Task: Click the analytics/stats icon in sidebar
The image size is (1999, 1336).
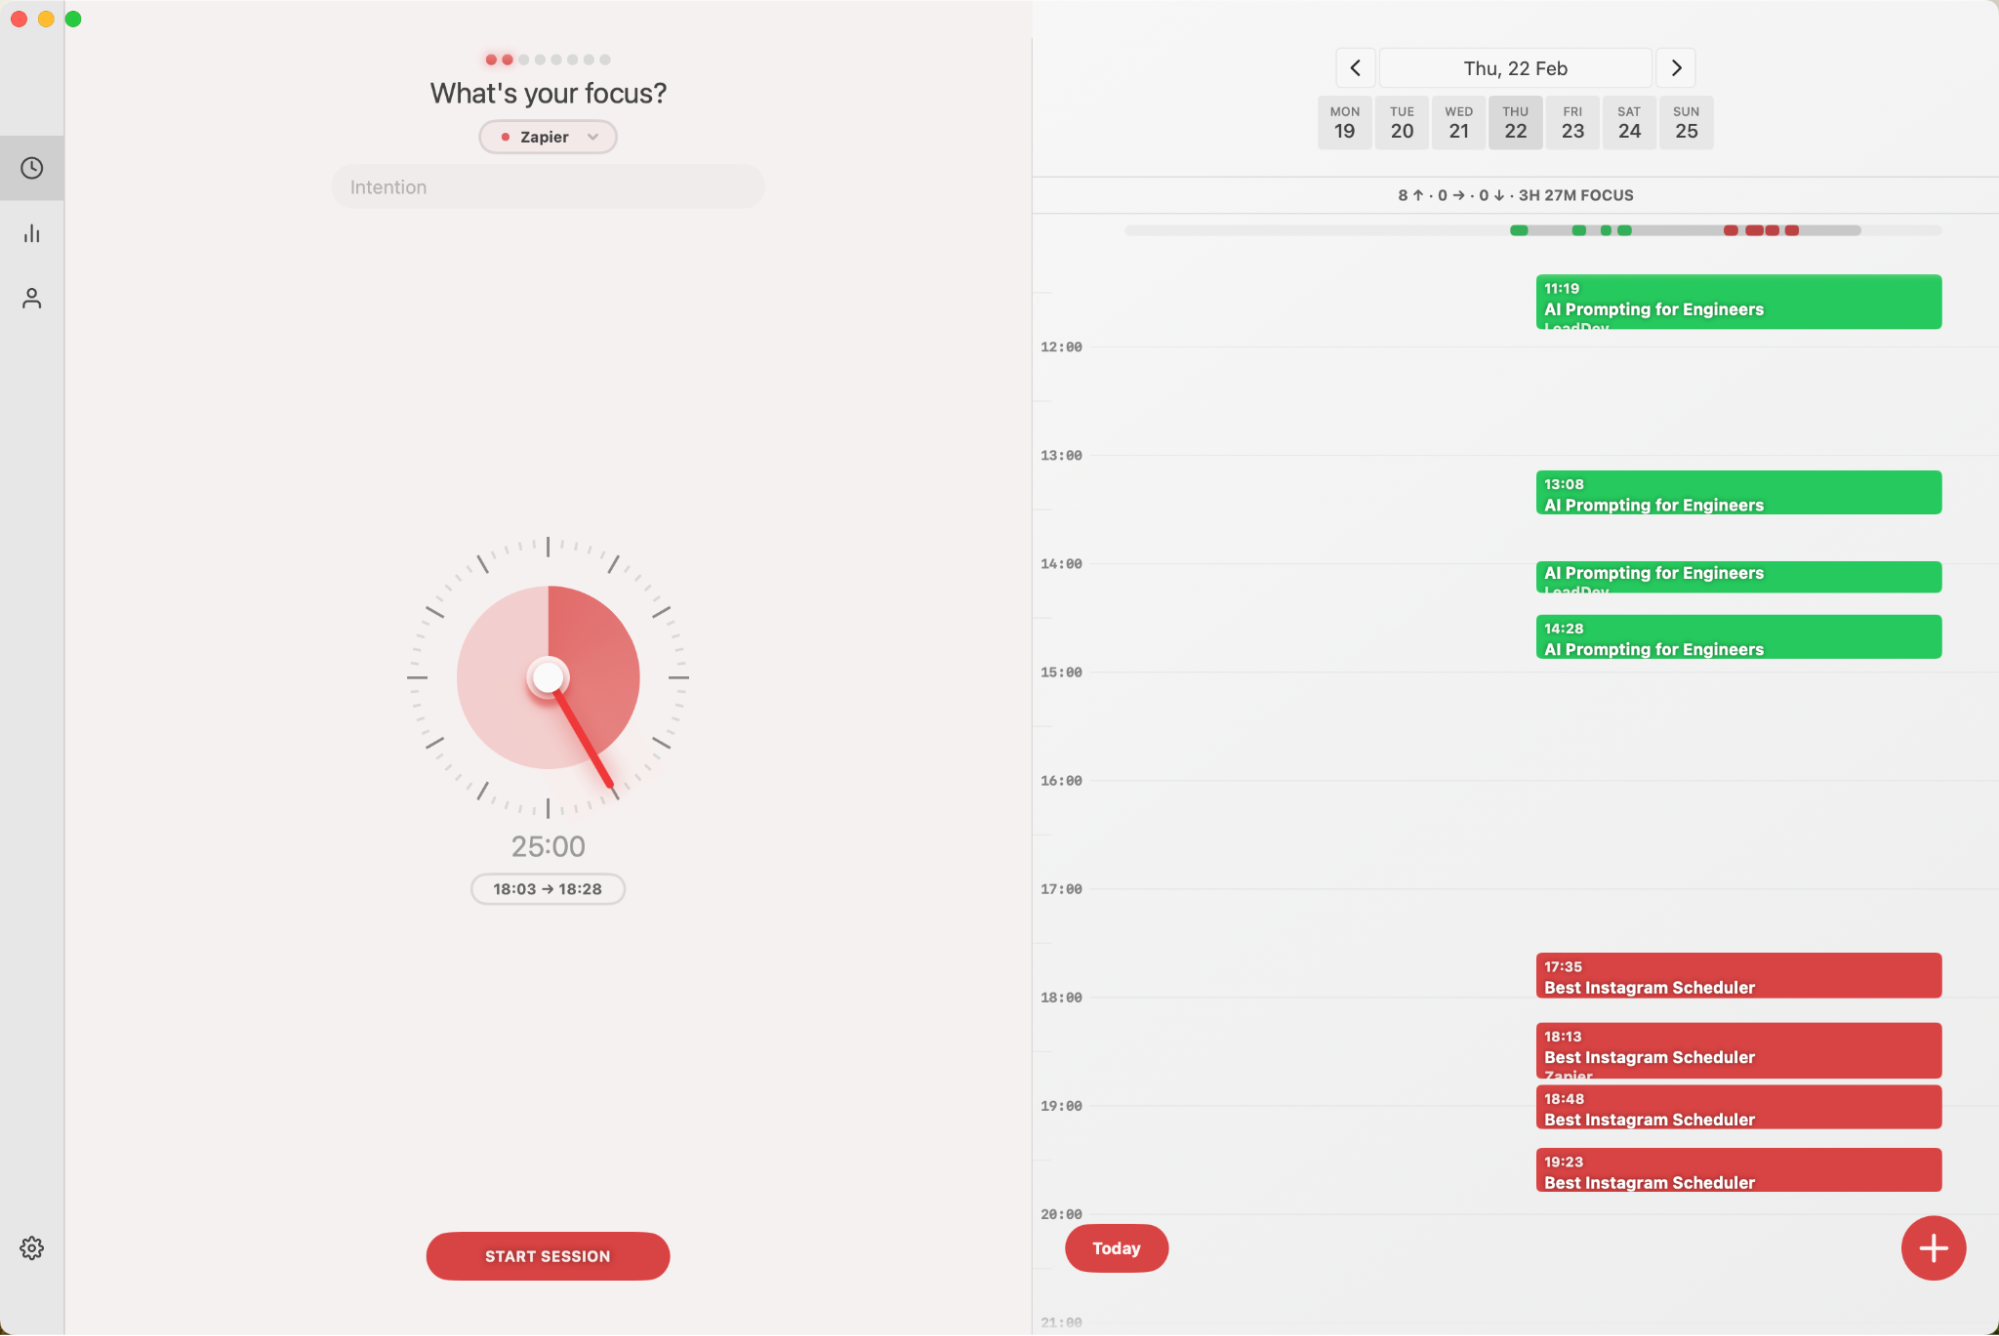Action: (x=31, y=233)
